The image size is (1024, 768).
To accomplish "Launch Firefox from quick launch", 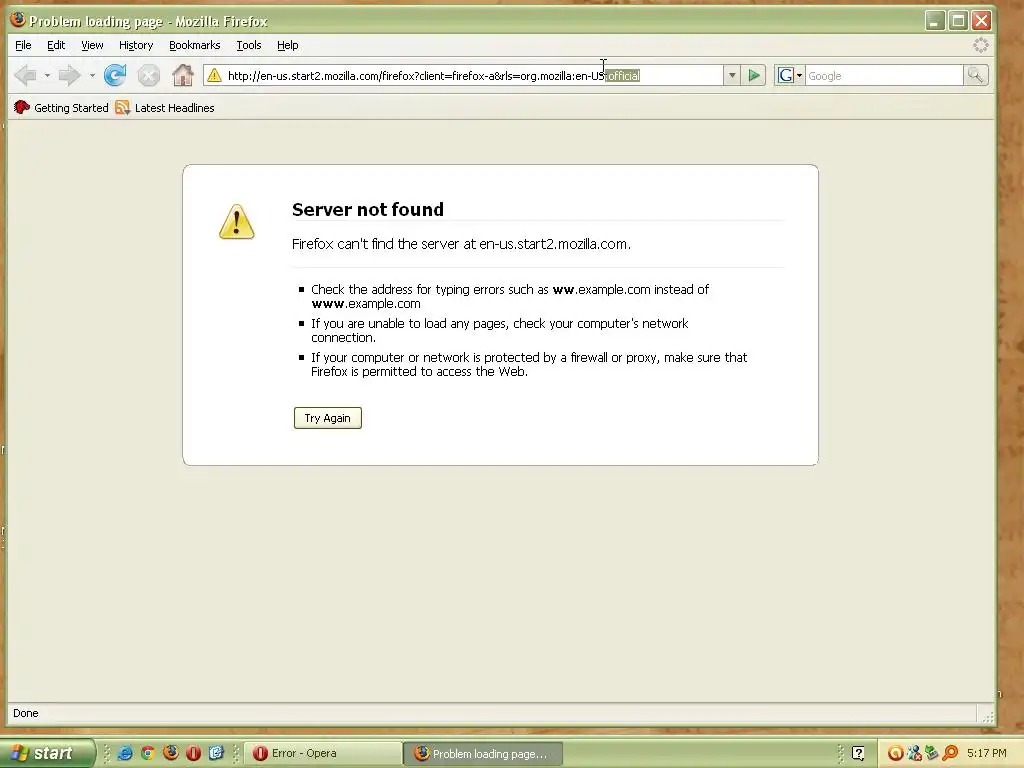I will (171, 753).
